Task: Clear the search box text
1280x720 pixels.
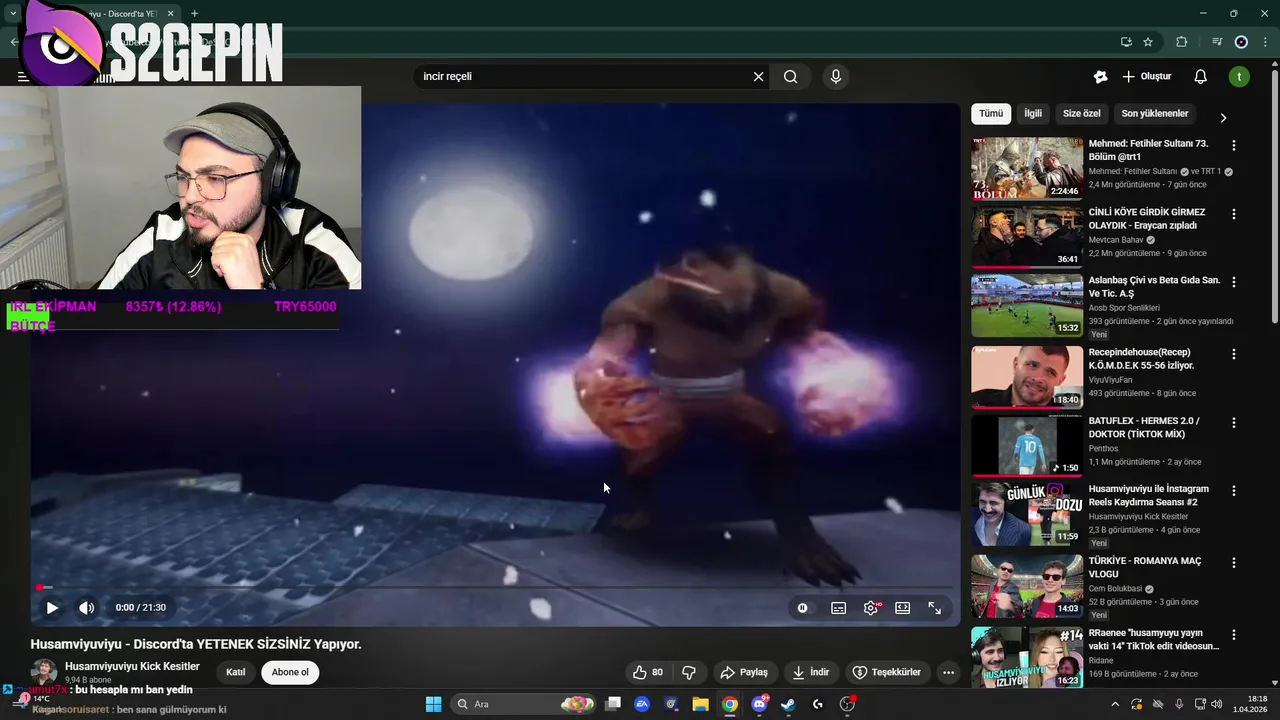Action: tap(758, 76)
